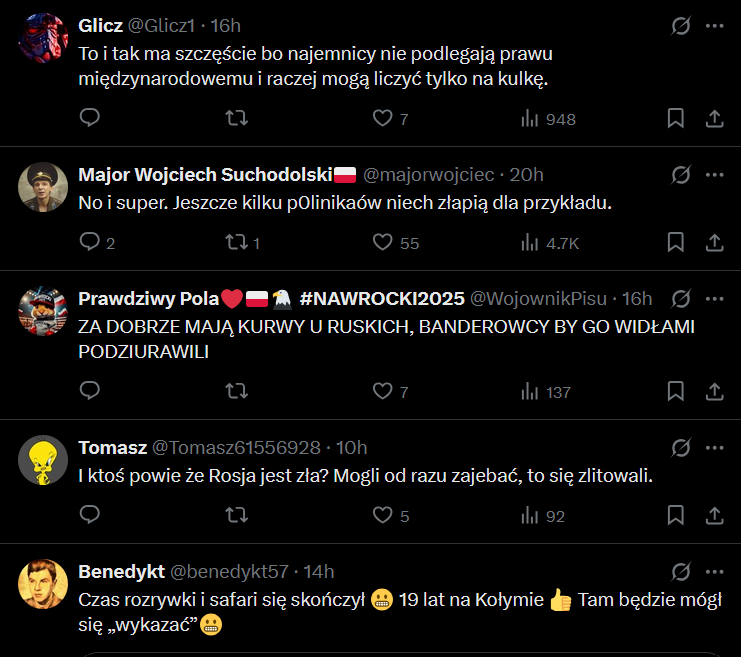Image resolution: width=741 pixels, height=657 pixels.
Task: Open Grok icon on Benedykt's tweet
Action: tap(681, 572)
